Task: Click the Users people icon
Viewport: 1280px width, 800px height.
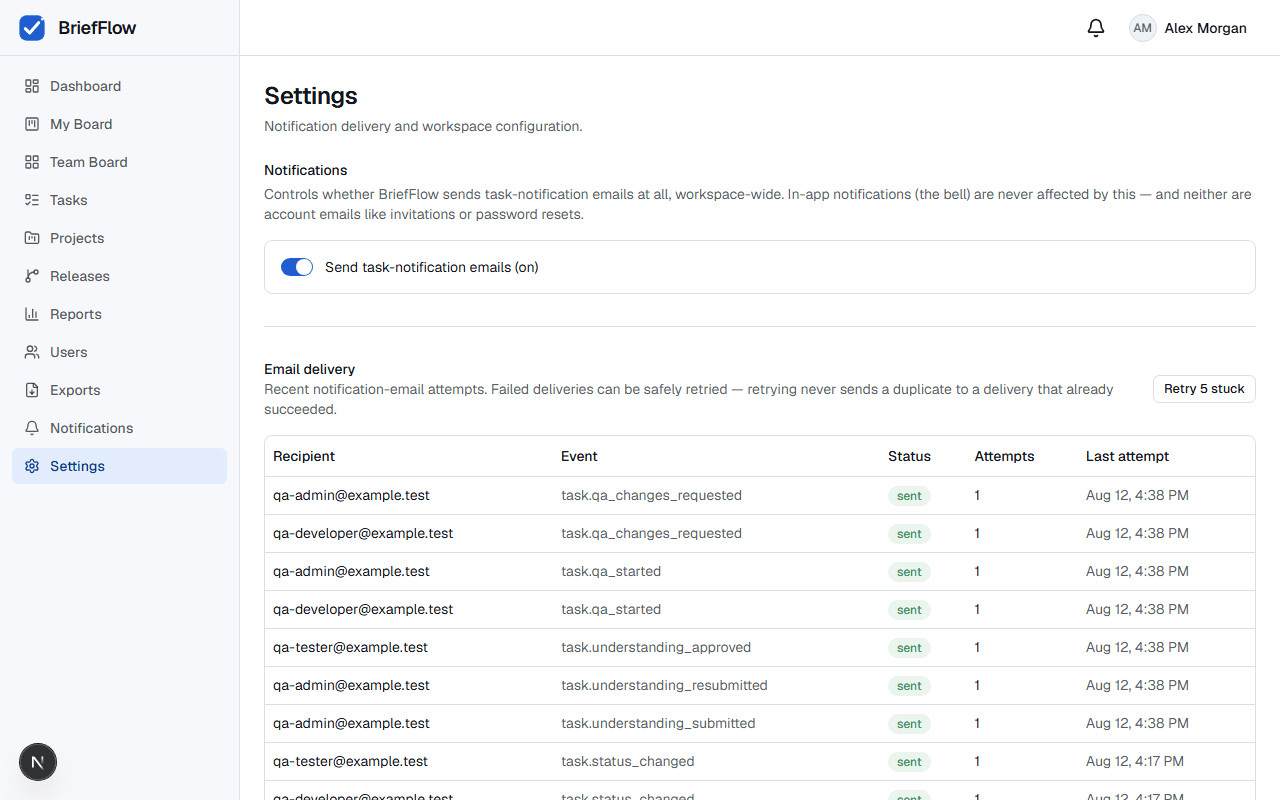Action: [x=32, y=352]
